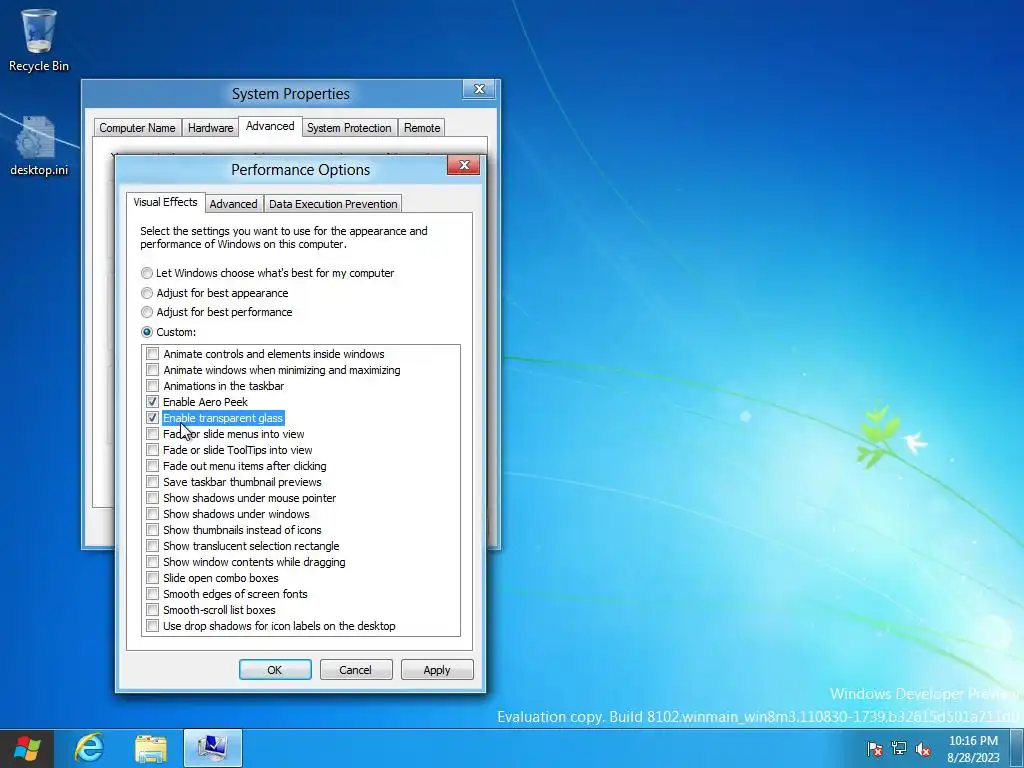Enable 'Animate windows when minimizing and maximizing'
The height and width of the screenshot is (768, 1024).
(152, 370)
